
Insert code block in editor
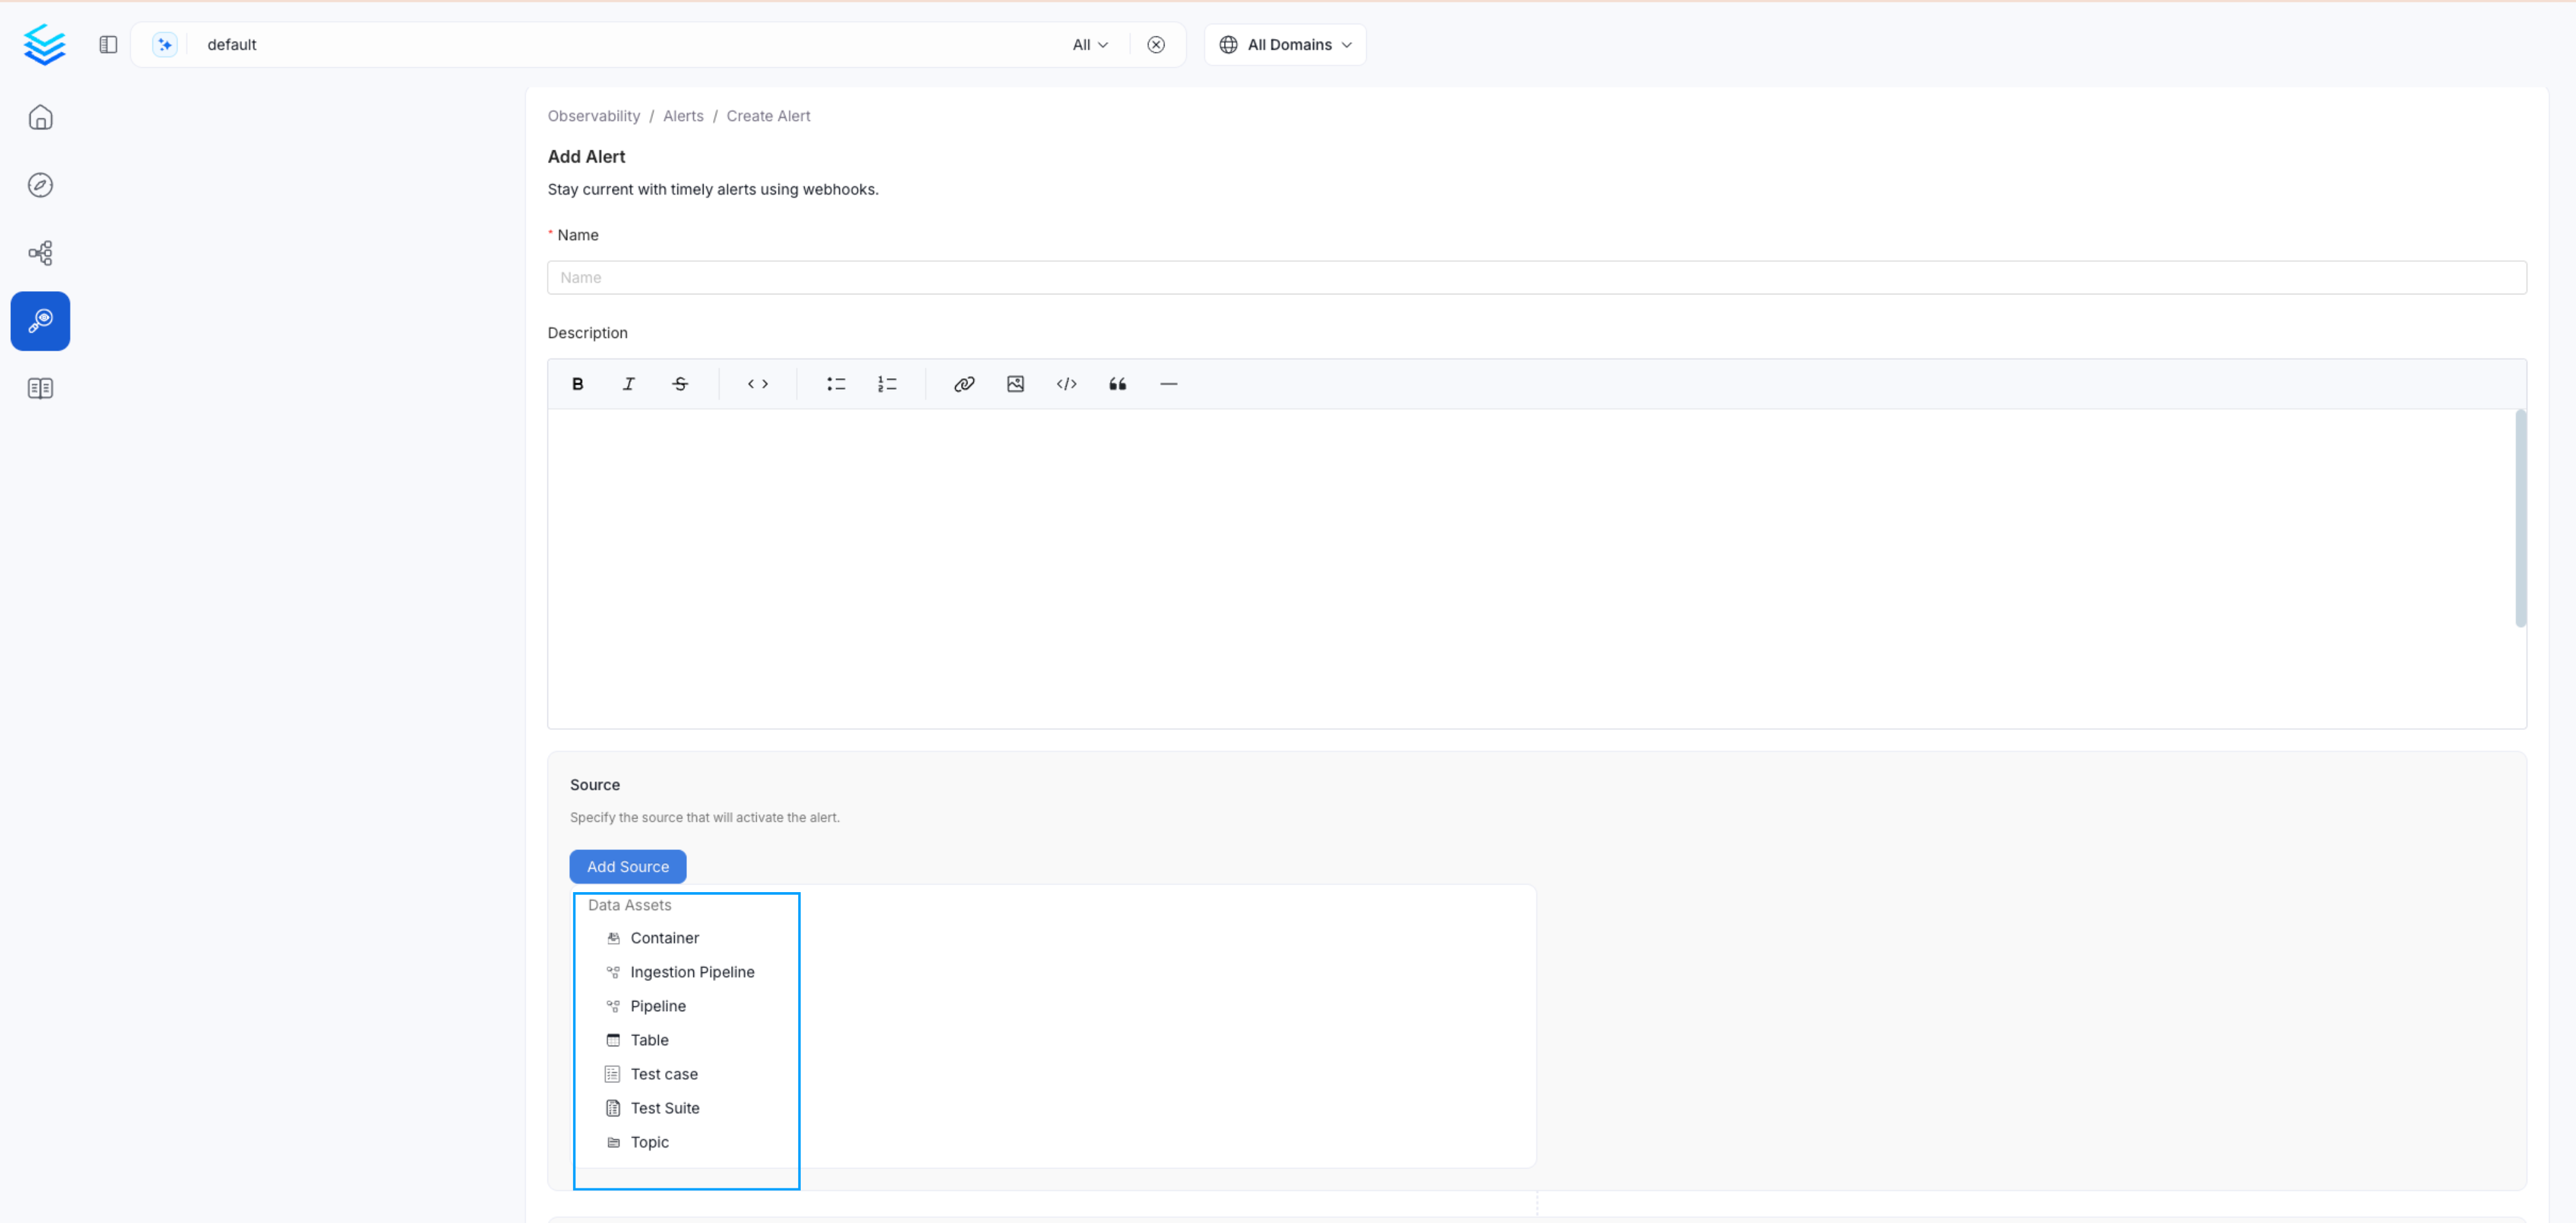1066,384
